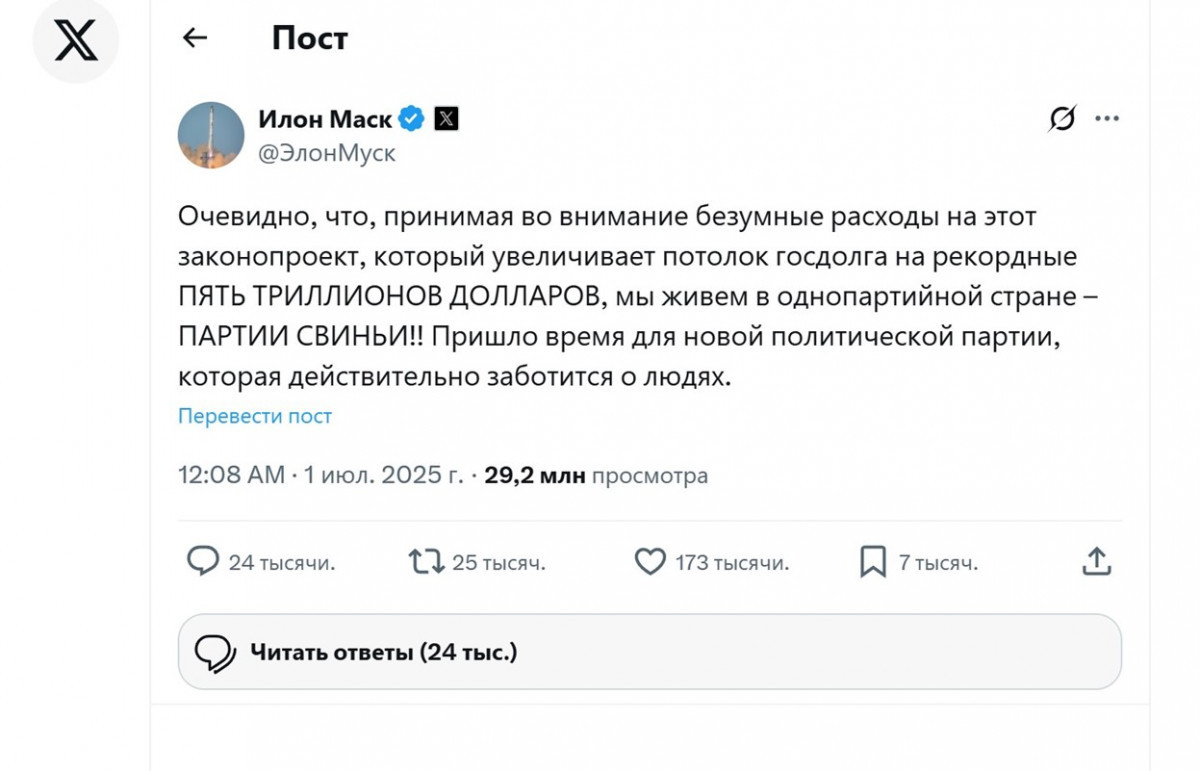Image resolution: width=1200 pixels, height=771 pixels.
Task: Click the reply speech bubble icon
Action: [203, 562]
